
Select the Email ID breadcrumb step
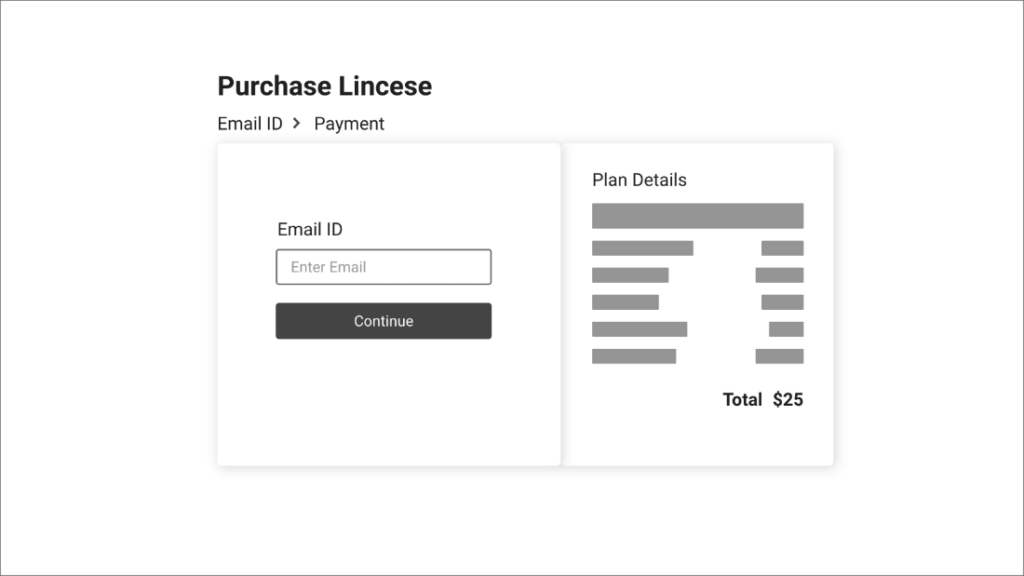(x=250, y=123)
